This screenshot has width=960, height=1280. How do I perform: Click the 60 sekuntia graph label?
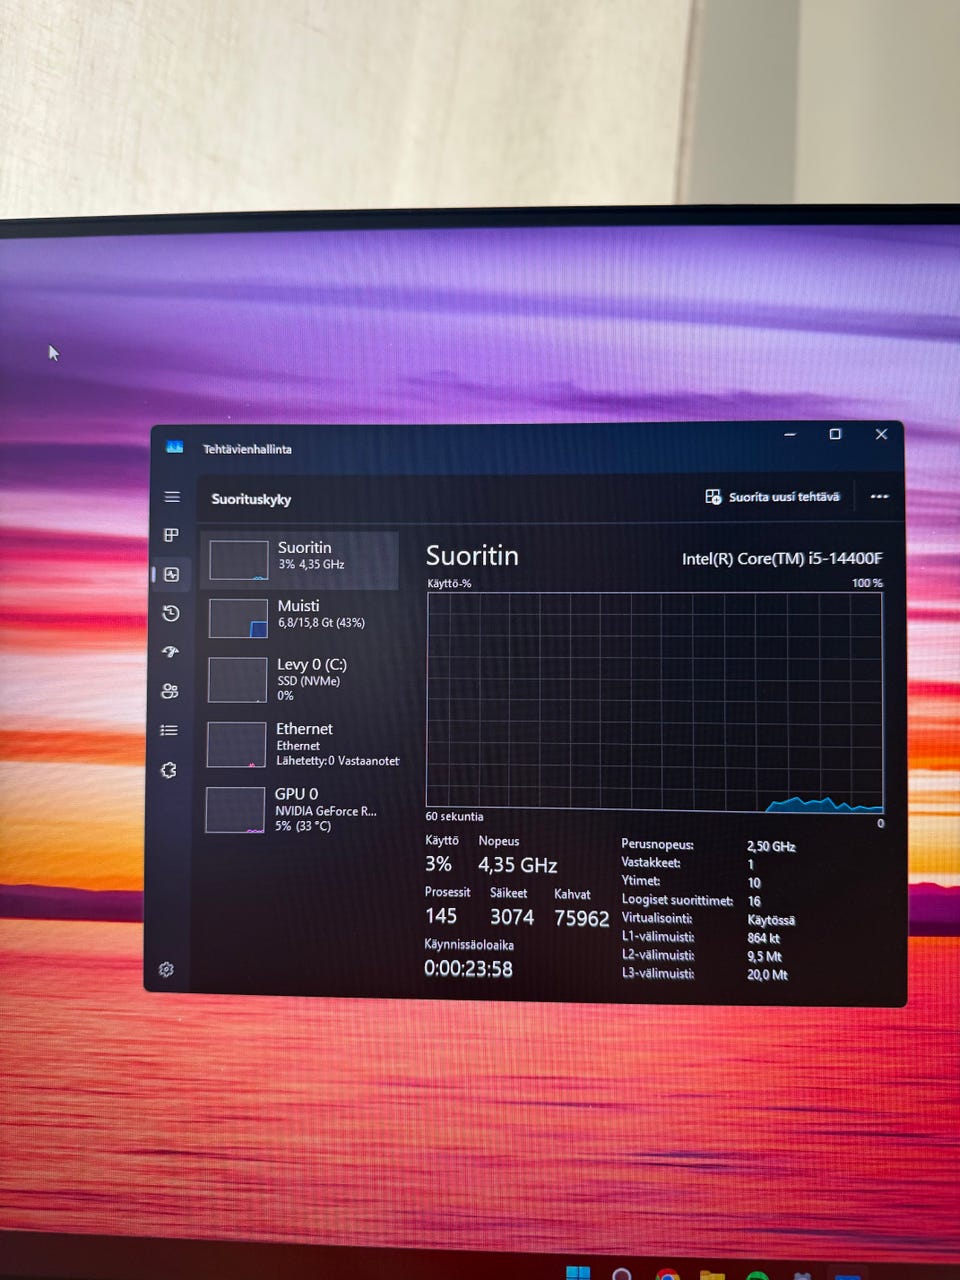[x=454, y=817]
